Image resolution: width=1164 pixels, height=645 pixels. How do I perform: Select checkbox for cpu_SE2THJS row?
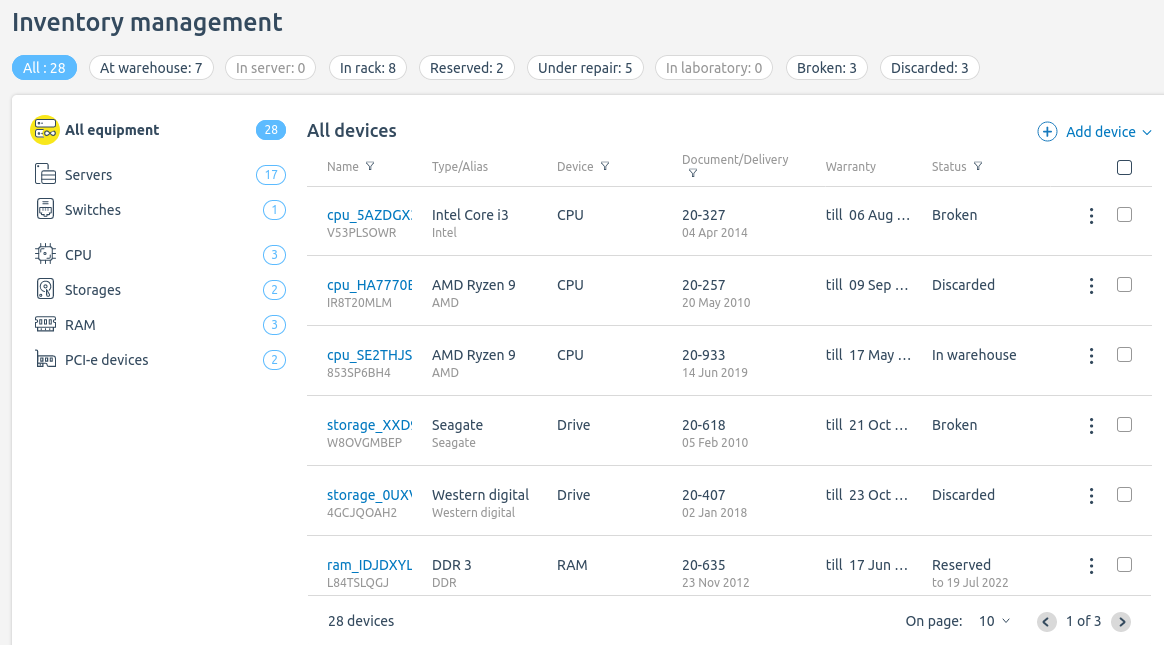1125,355
